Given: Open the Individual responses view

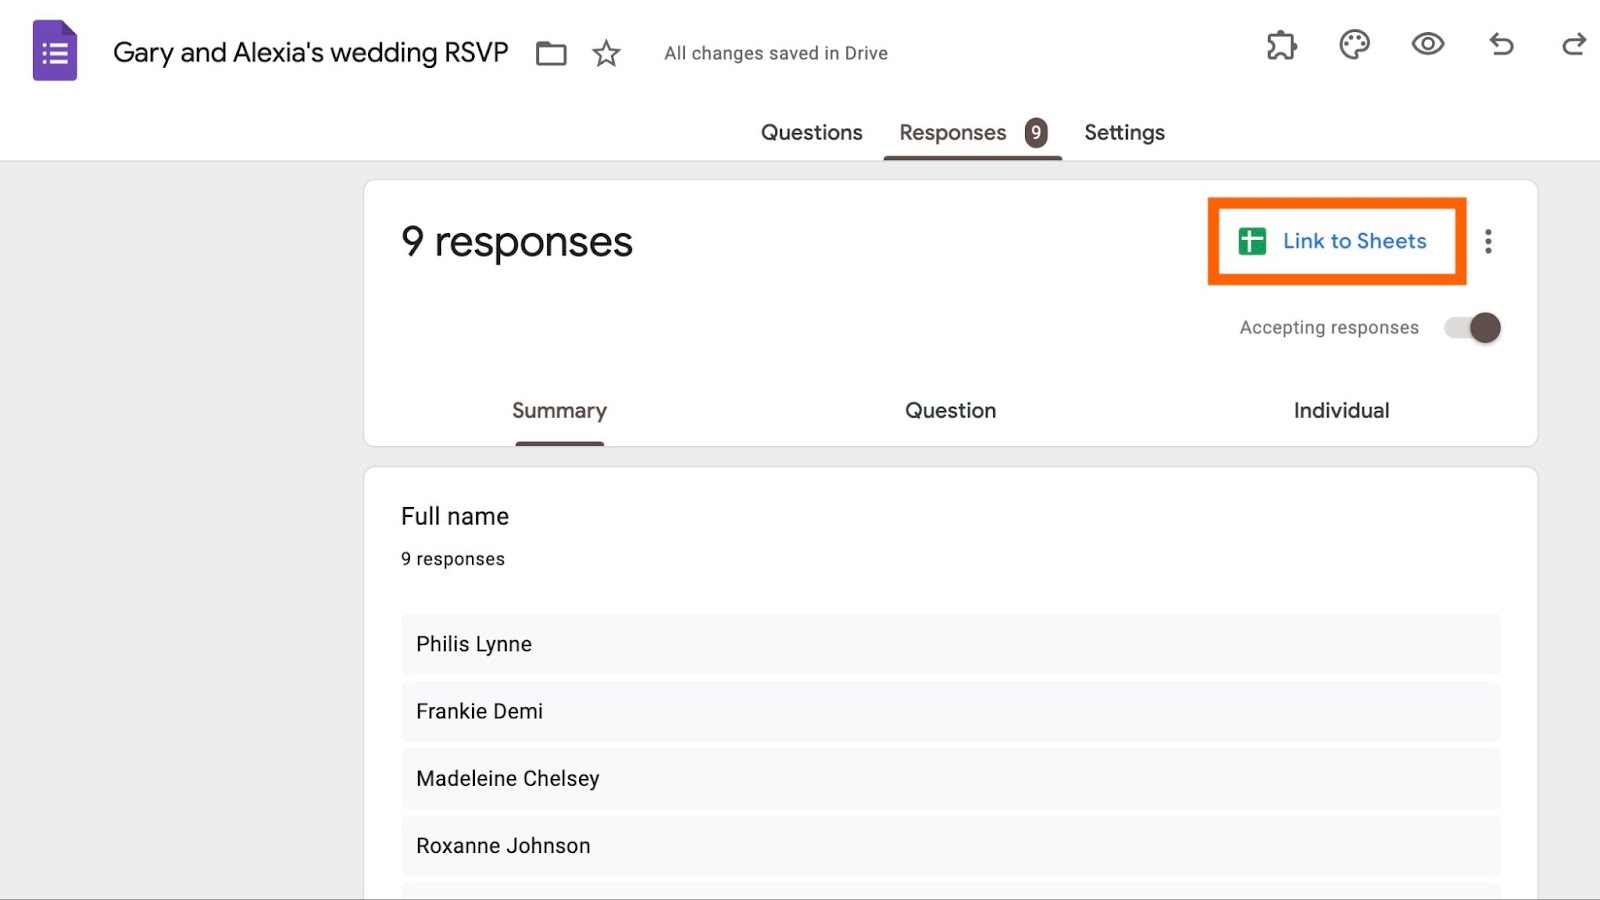Looking at the screenshot, I should 1341,411.
